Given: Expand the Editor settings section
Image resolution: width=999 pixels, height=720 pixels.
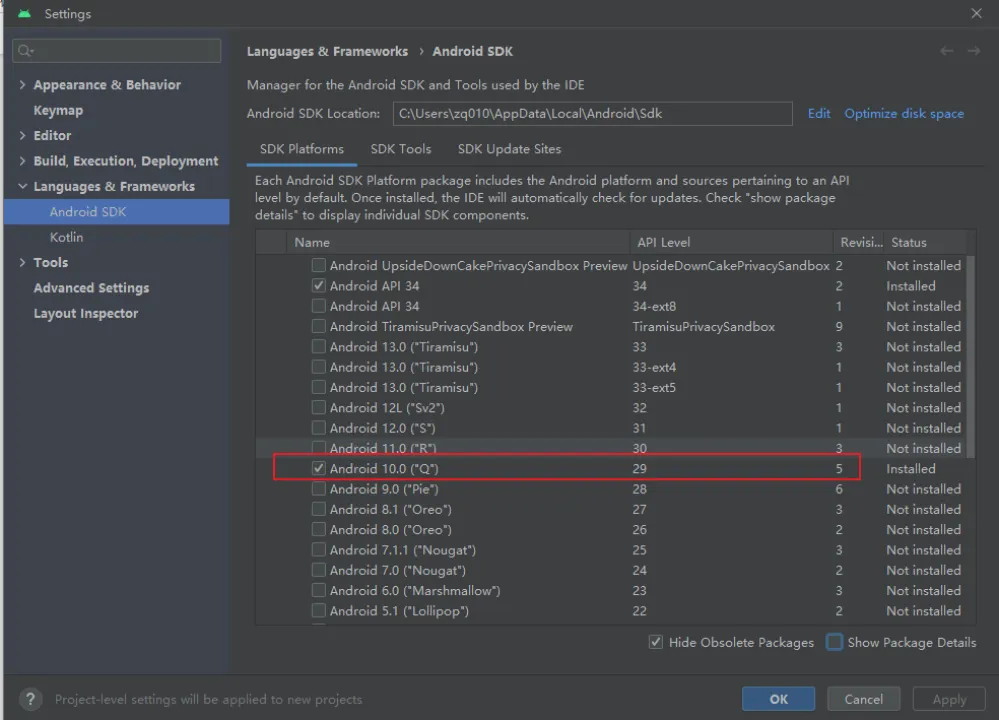Looking at the screenshot, I should coord(22,135).
